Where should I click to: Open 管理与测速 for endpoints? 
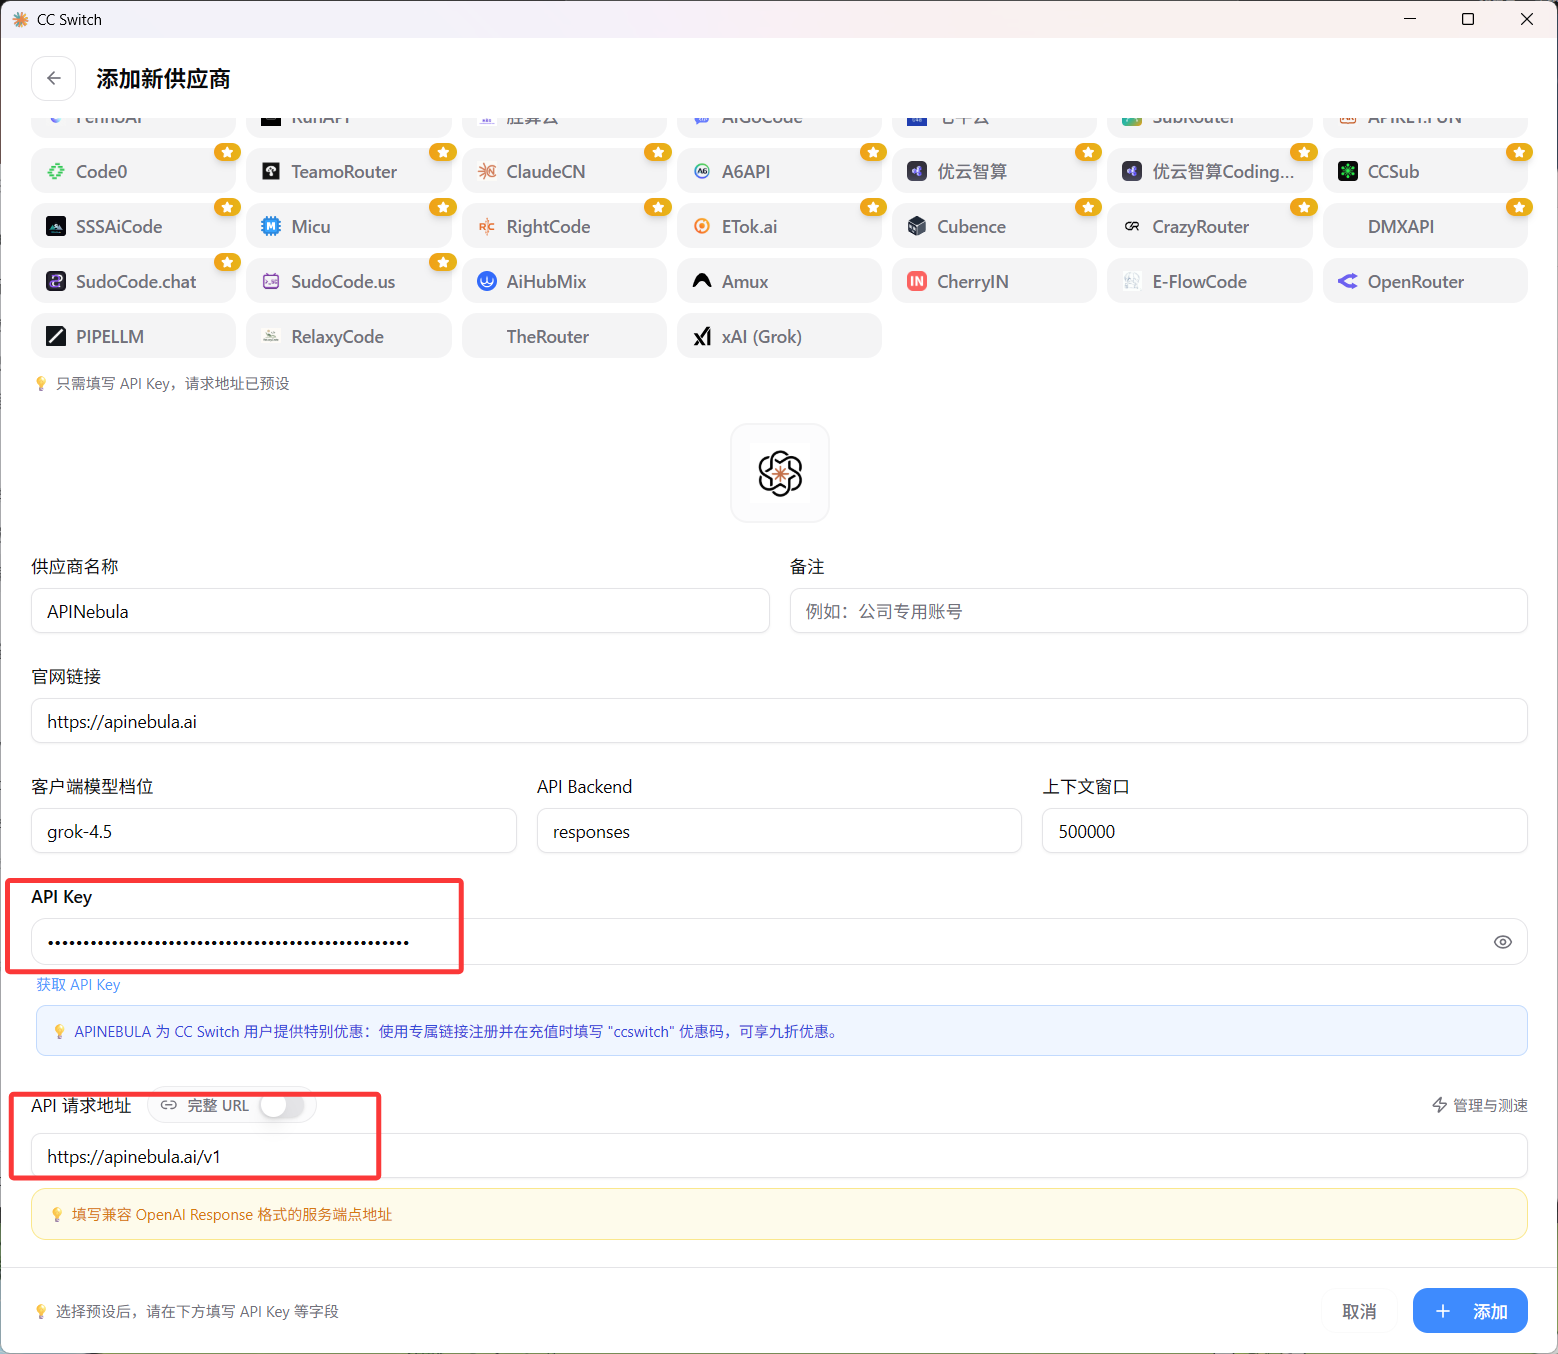tap(1480, 1105)
